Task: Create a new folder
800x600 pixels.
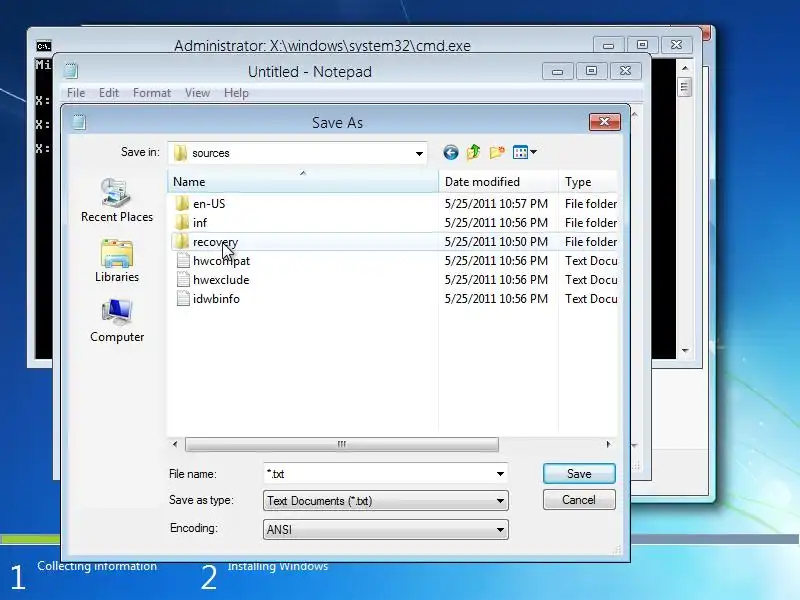Action: tap(497, 152)
